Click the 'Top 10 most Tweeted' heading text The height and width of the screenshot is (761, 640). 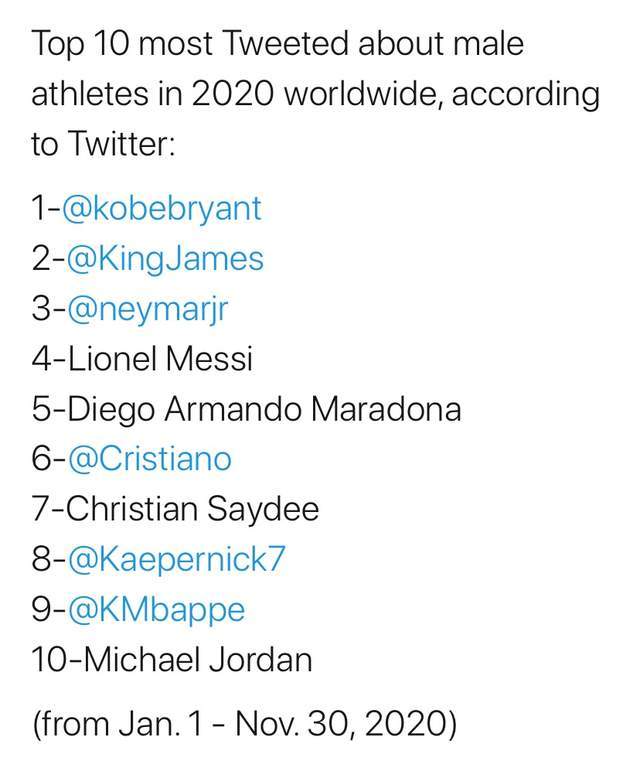pyautogui.click(x=191, y=45)
